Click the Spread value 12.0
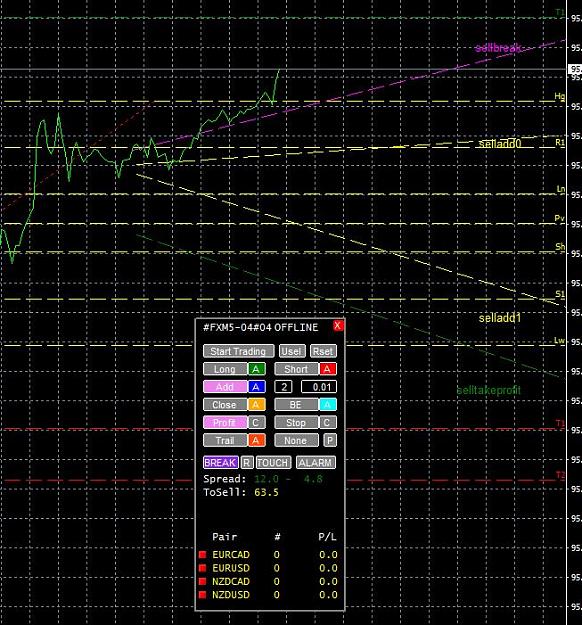The width and height of the screenshot is (582, 625). click(x=266, y=479)
